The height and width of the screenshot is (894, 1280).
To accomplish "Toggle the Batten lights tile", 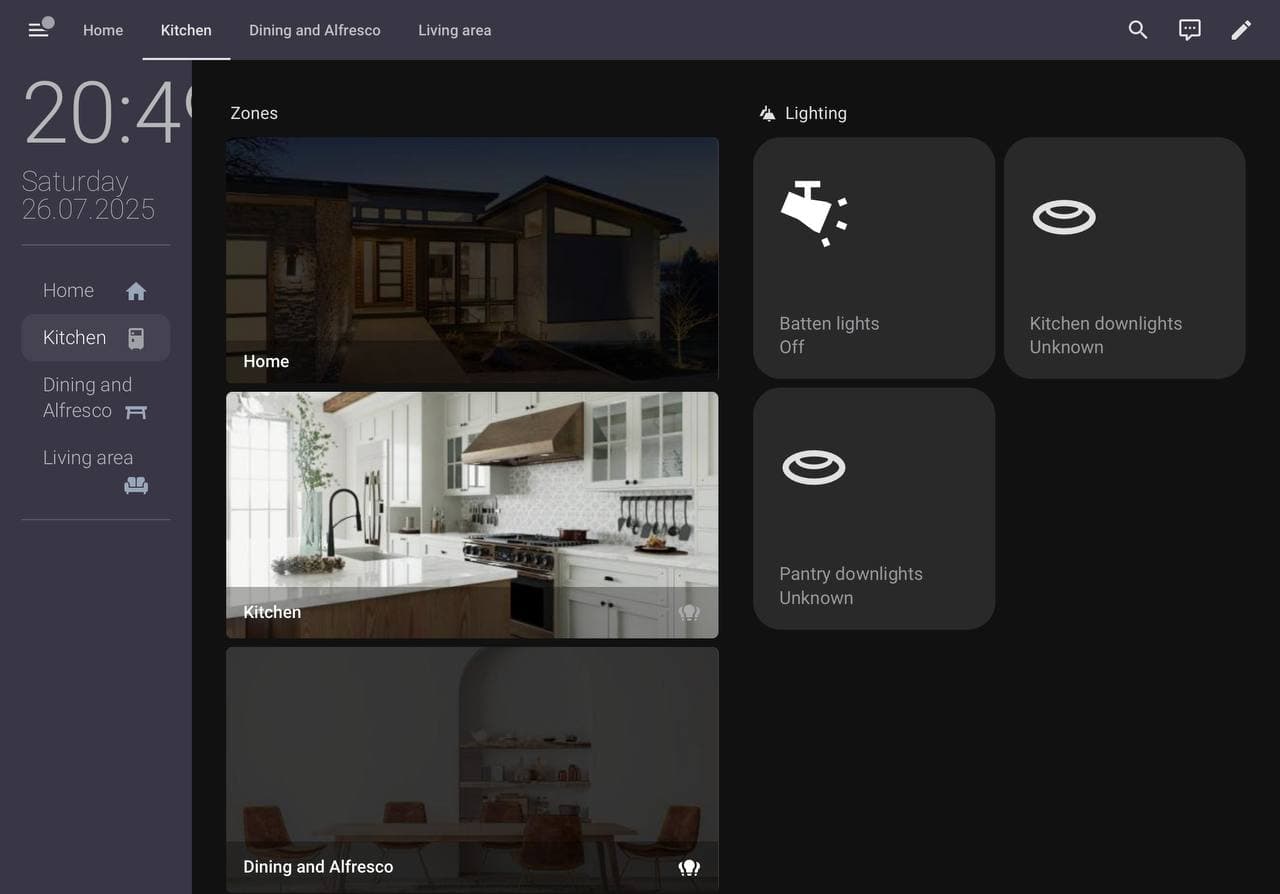I will coord(874,258).
